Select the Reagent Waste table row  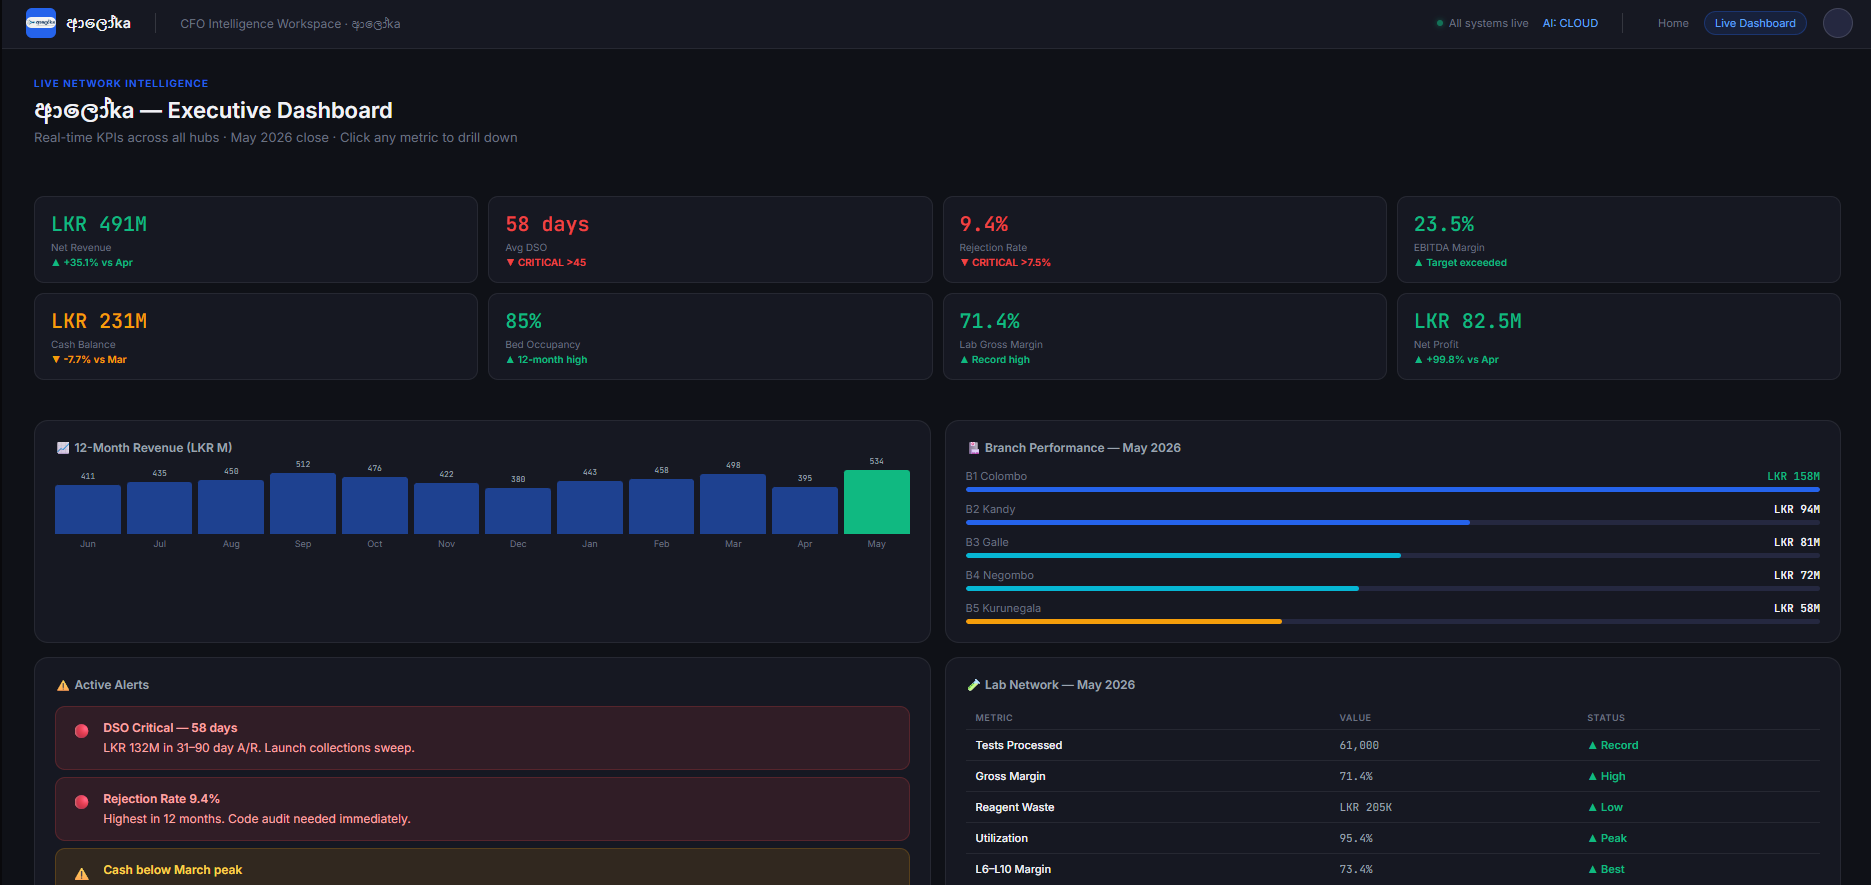coord(1392,807)
